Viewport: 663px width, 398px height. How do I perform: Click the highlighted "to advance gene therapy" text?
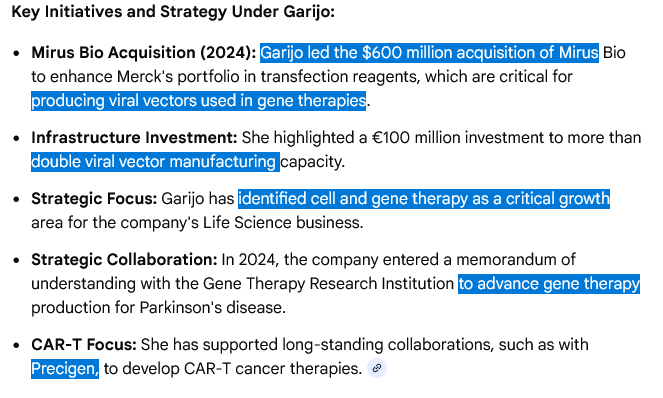coord(549,283)
